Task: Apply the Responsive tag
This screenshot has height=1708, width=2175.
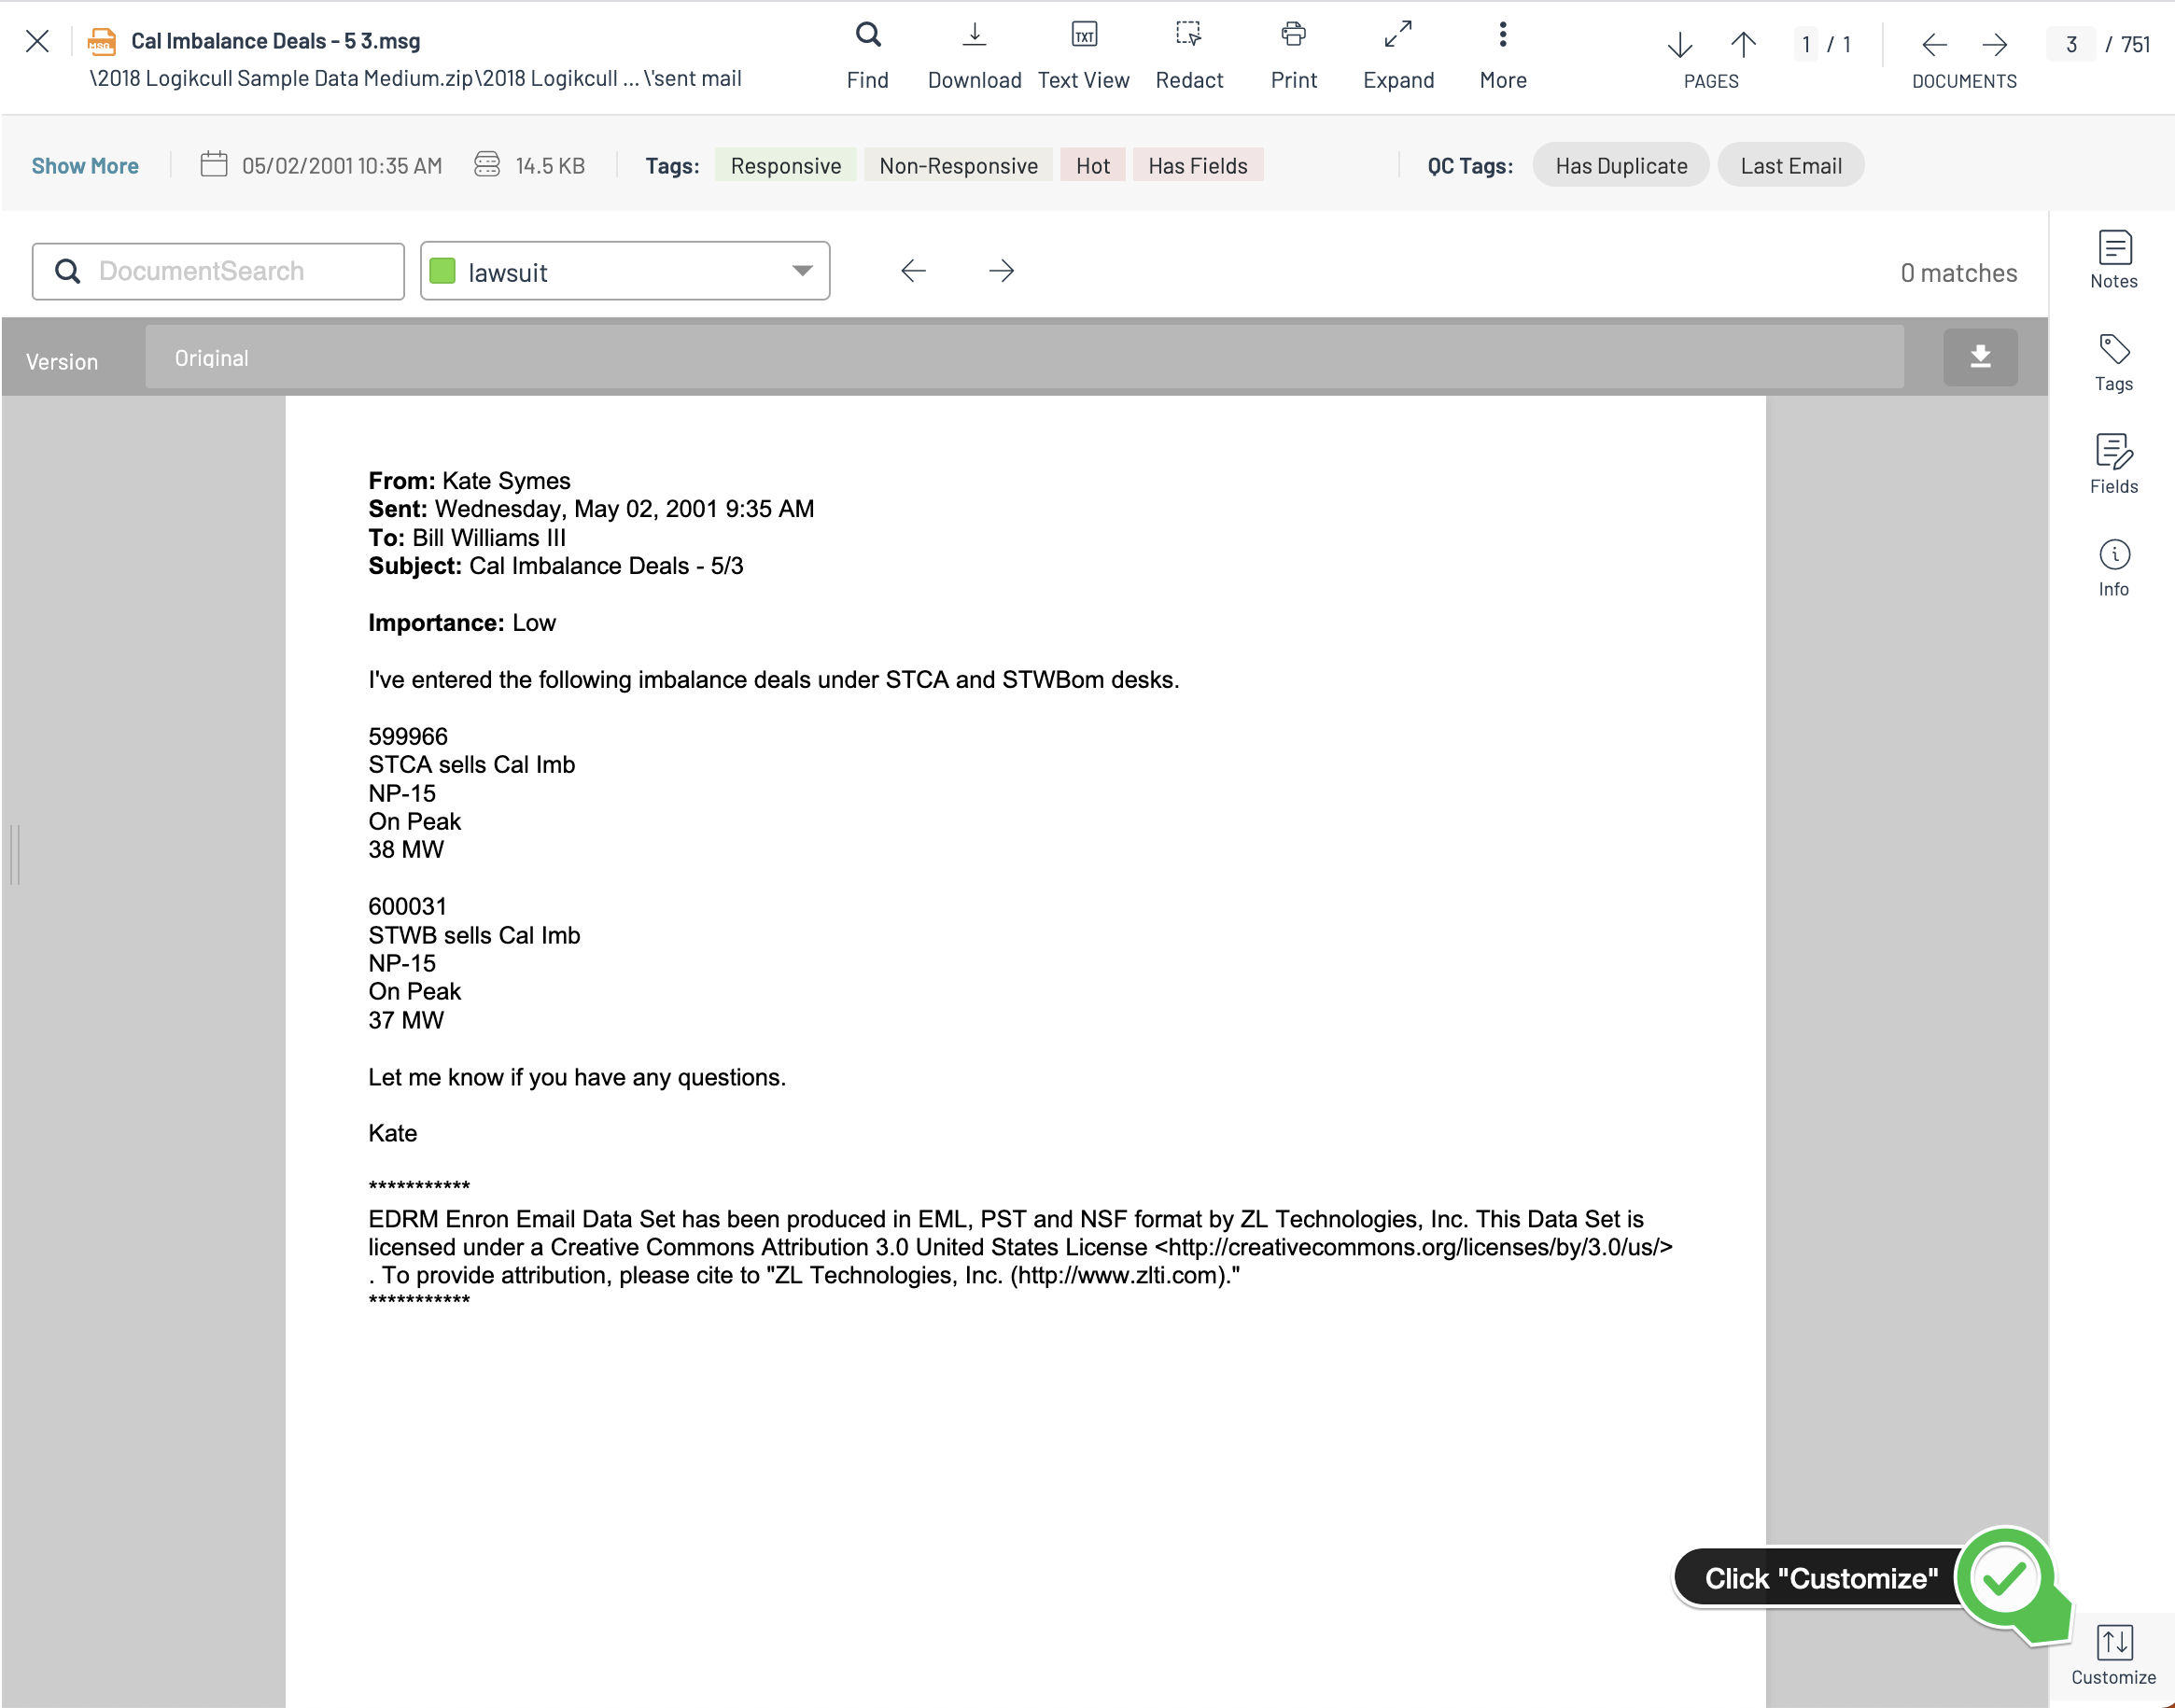Action: click(x=786, y=166)
